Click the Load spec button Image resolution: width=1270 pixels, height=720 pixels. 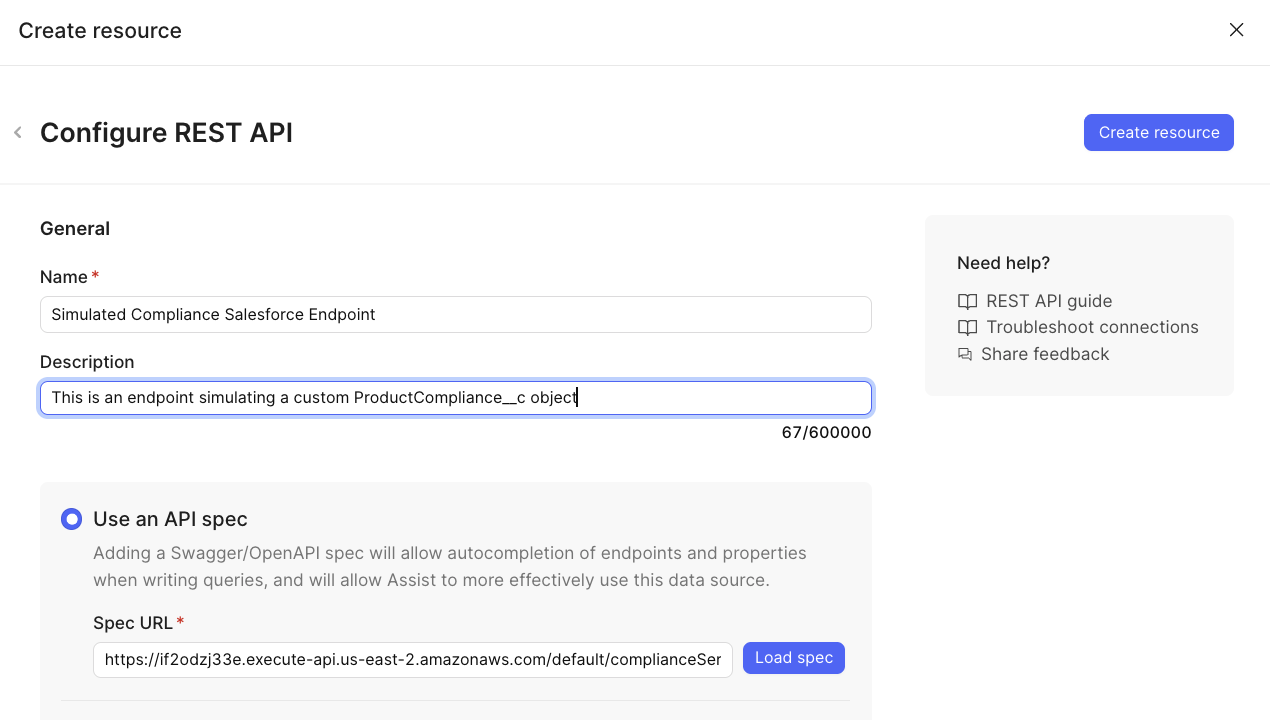tap(794, 658)
